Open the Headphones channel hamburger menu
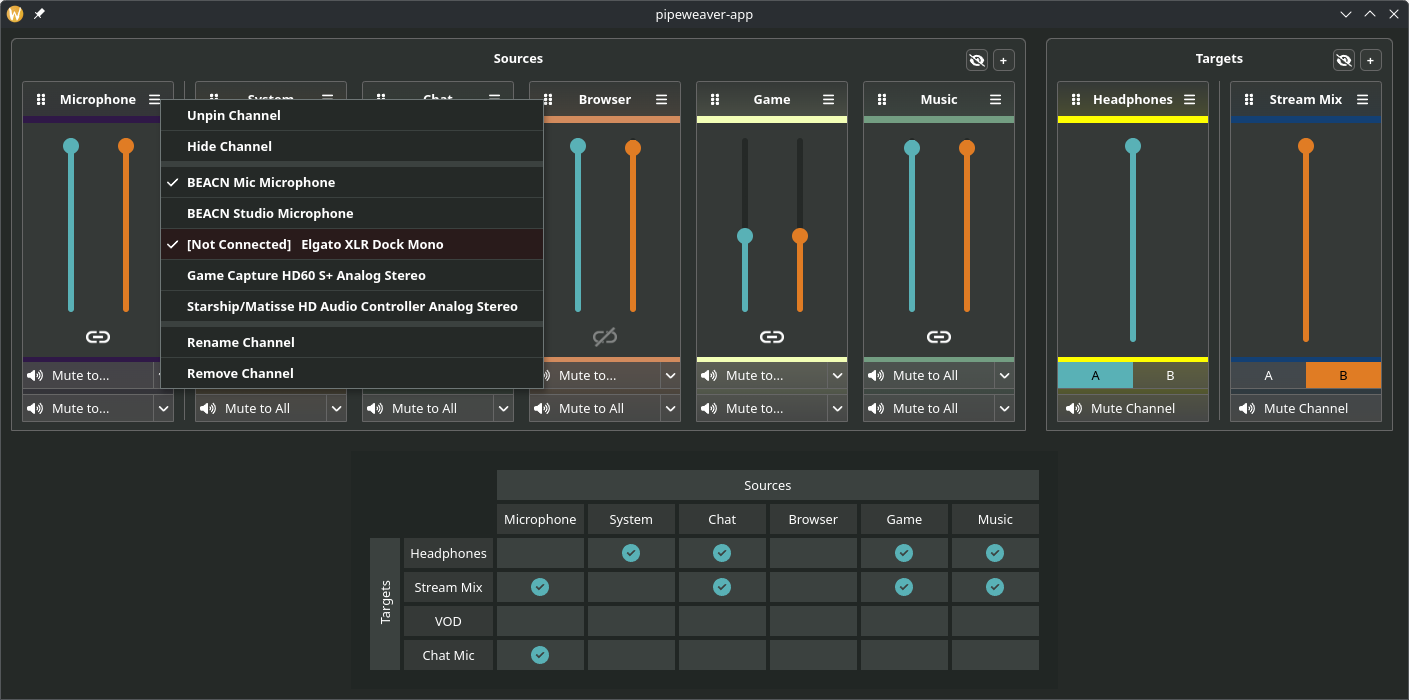 tap(1189, 100)
